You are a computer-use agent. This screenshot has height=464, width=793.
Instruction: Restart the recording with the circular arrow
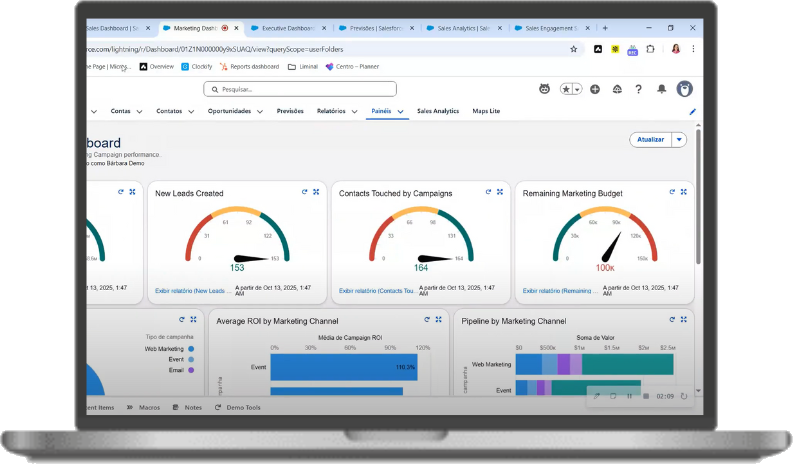(x=684, y=396)
